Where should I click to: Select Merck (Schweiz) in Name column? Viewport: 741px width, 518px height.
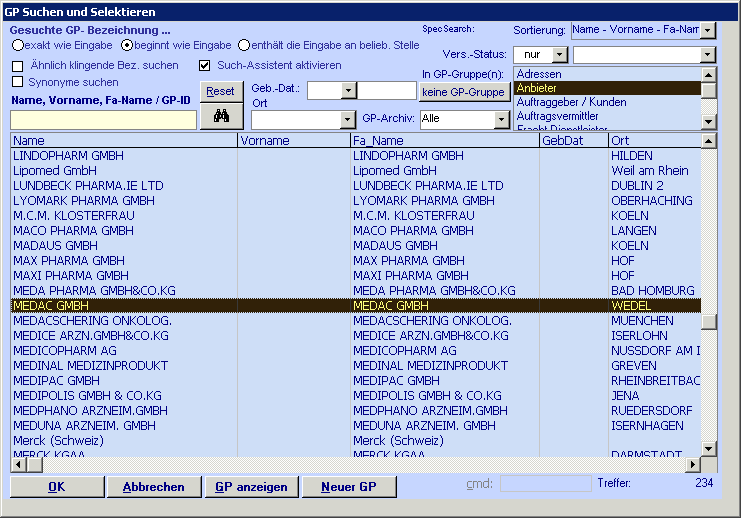[124, 440]
